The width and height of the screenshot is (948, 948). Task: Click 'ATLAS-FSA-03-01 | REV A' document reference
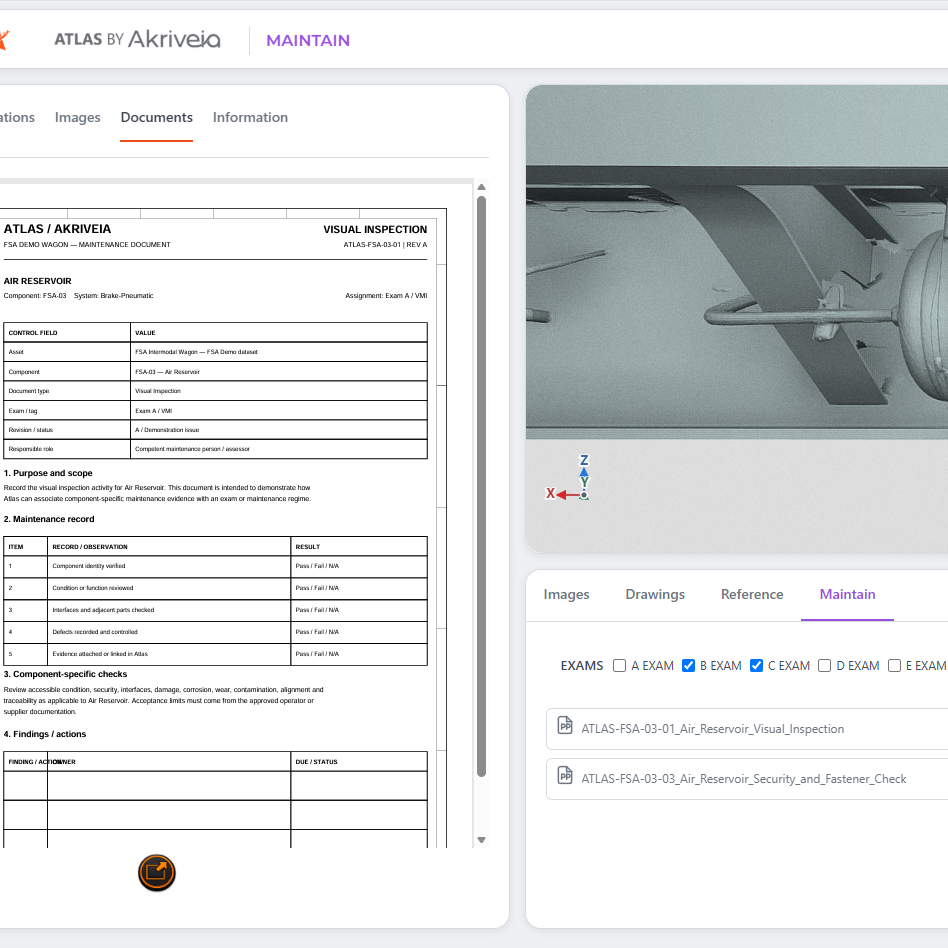click(385, 245)
